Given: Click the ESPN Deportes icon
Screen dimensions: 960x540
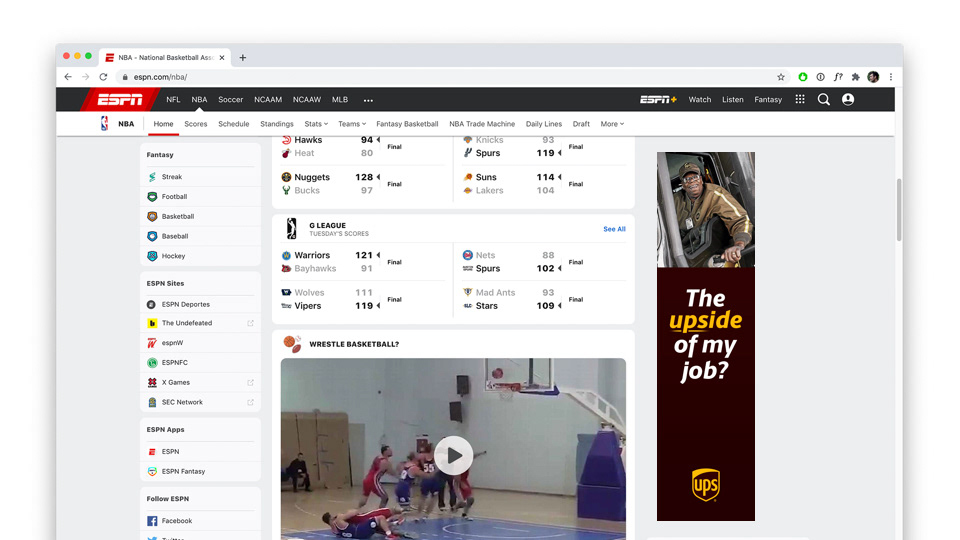Looking at the screenshot, I should point(152,304).
